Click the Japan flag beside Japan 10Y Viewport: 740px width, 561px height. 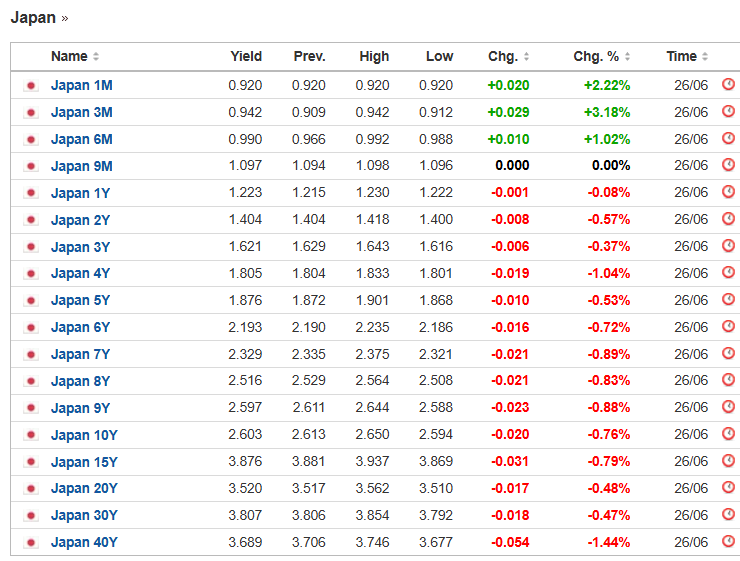pos(31,435)
